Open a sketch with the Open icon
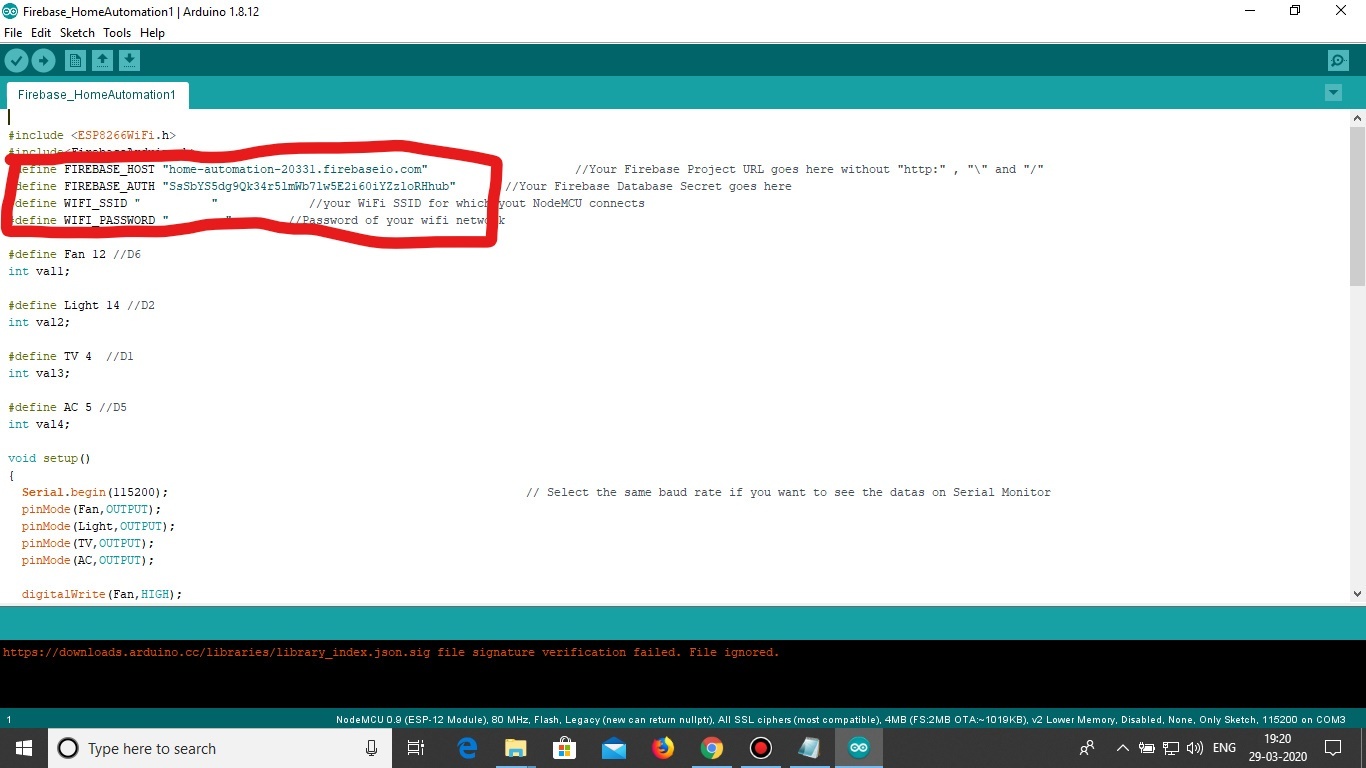The height and width of the screenshot is (768, 1366). [x=102, y=61]
